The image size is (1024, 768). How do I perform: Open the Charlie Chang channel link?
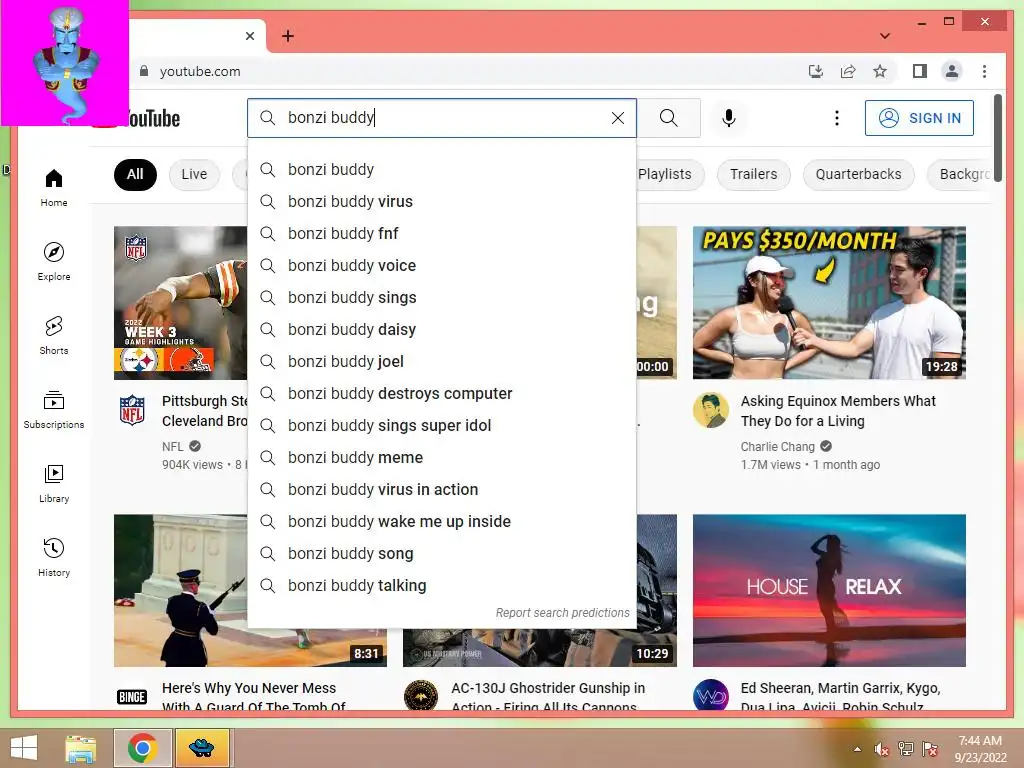777,447
